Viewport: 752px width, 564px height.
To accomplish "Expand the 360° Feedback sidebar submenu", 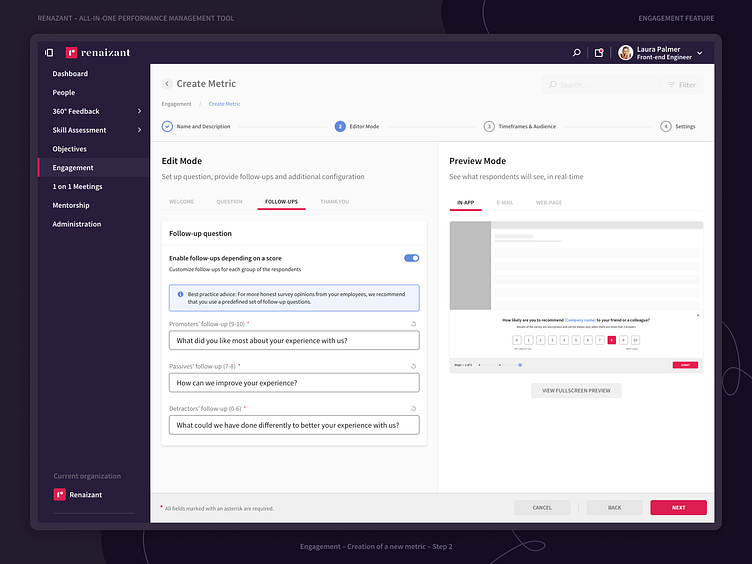I will pos(139,111).
